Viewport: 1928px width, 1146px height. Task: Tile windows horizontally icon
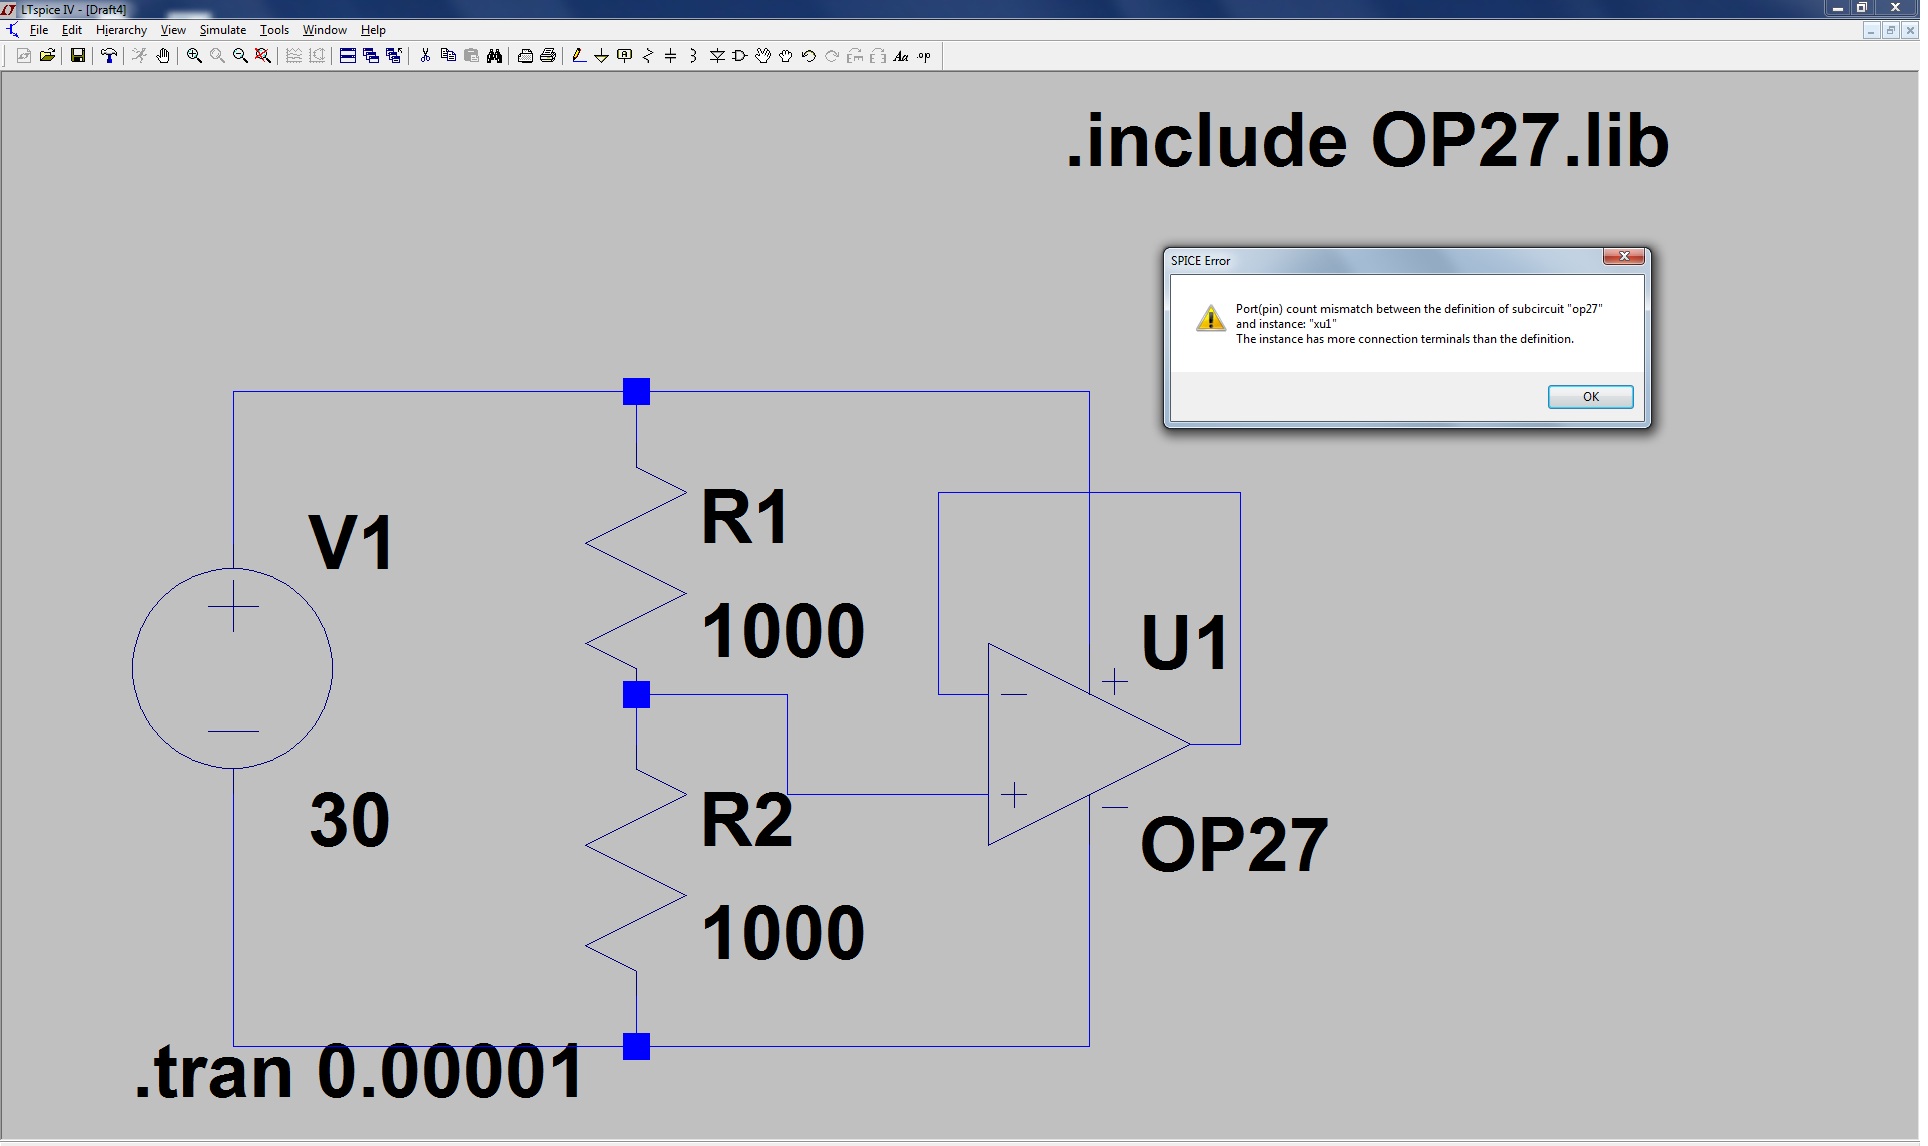point(348,56)
